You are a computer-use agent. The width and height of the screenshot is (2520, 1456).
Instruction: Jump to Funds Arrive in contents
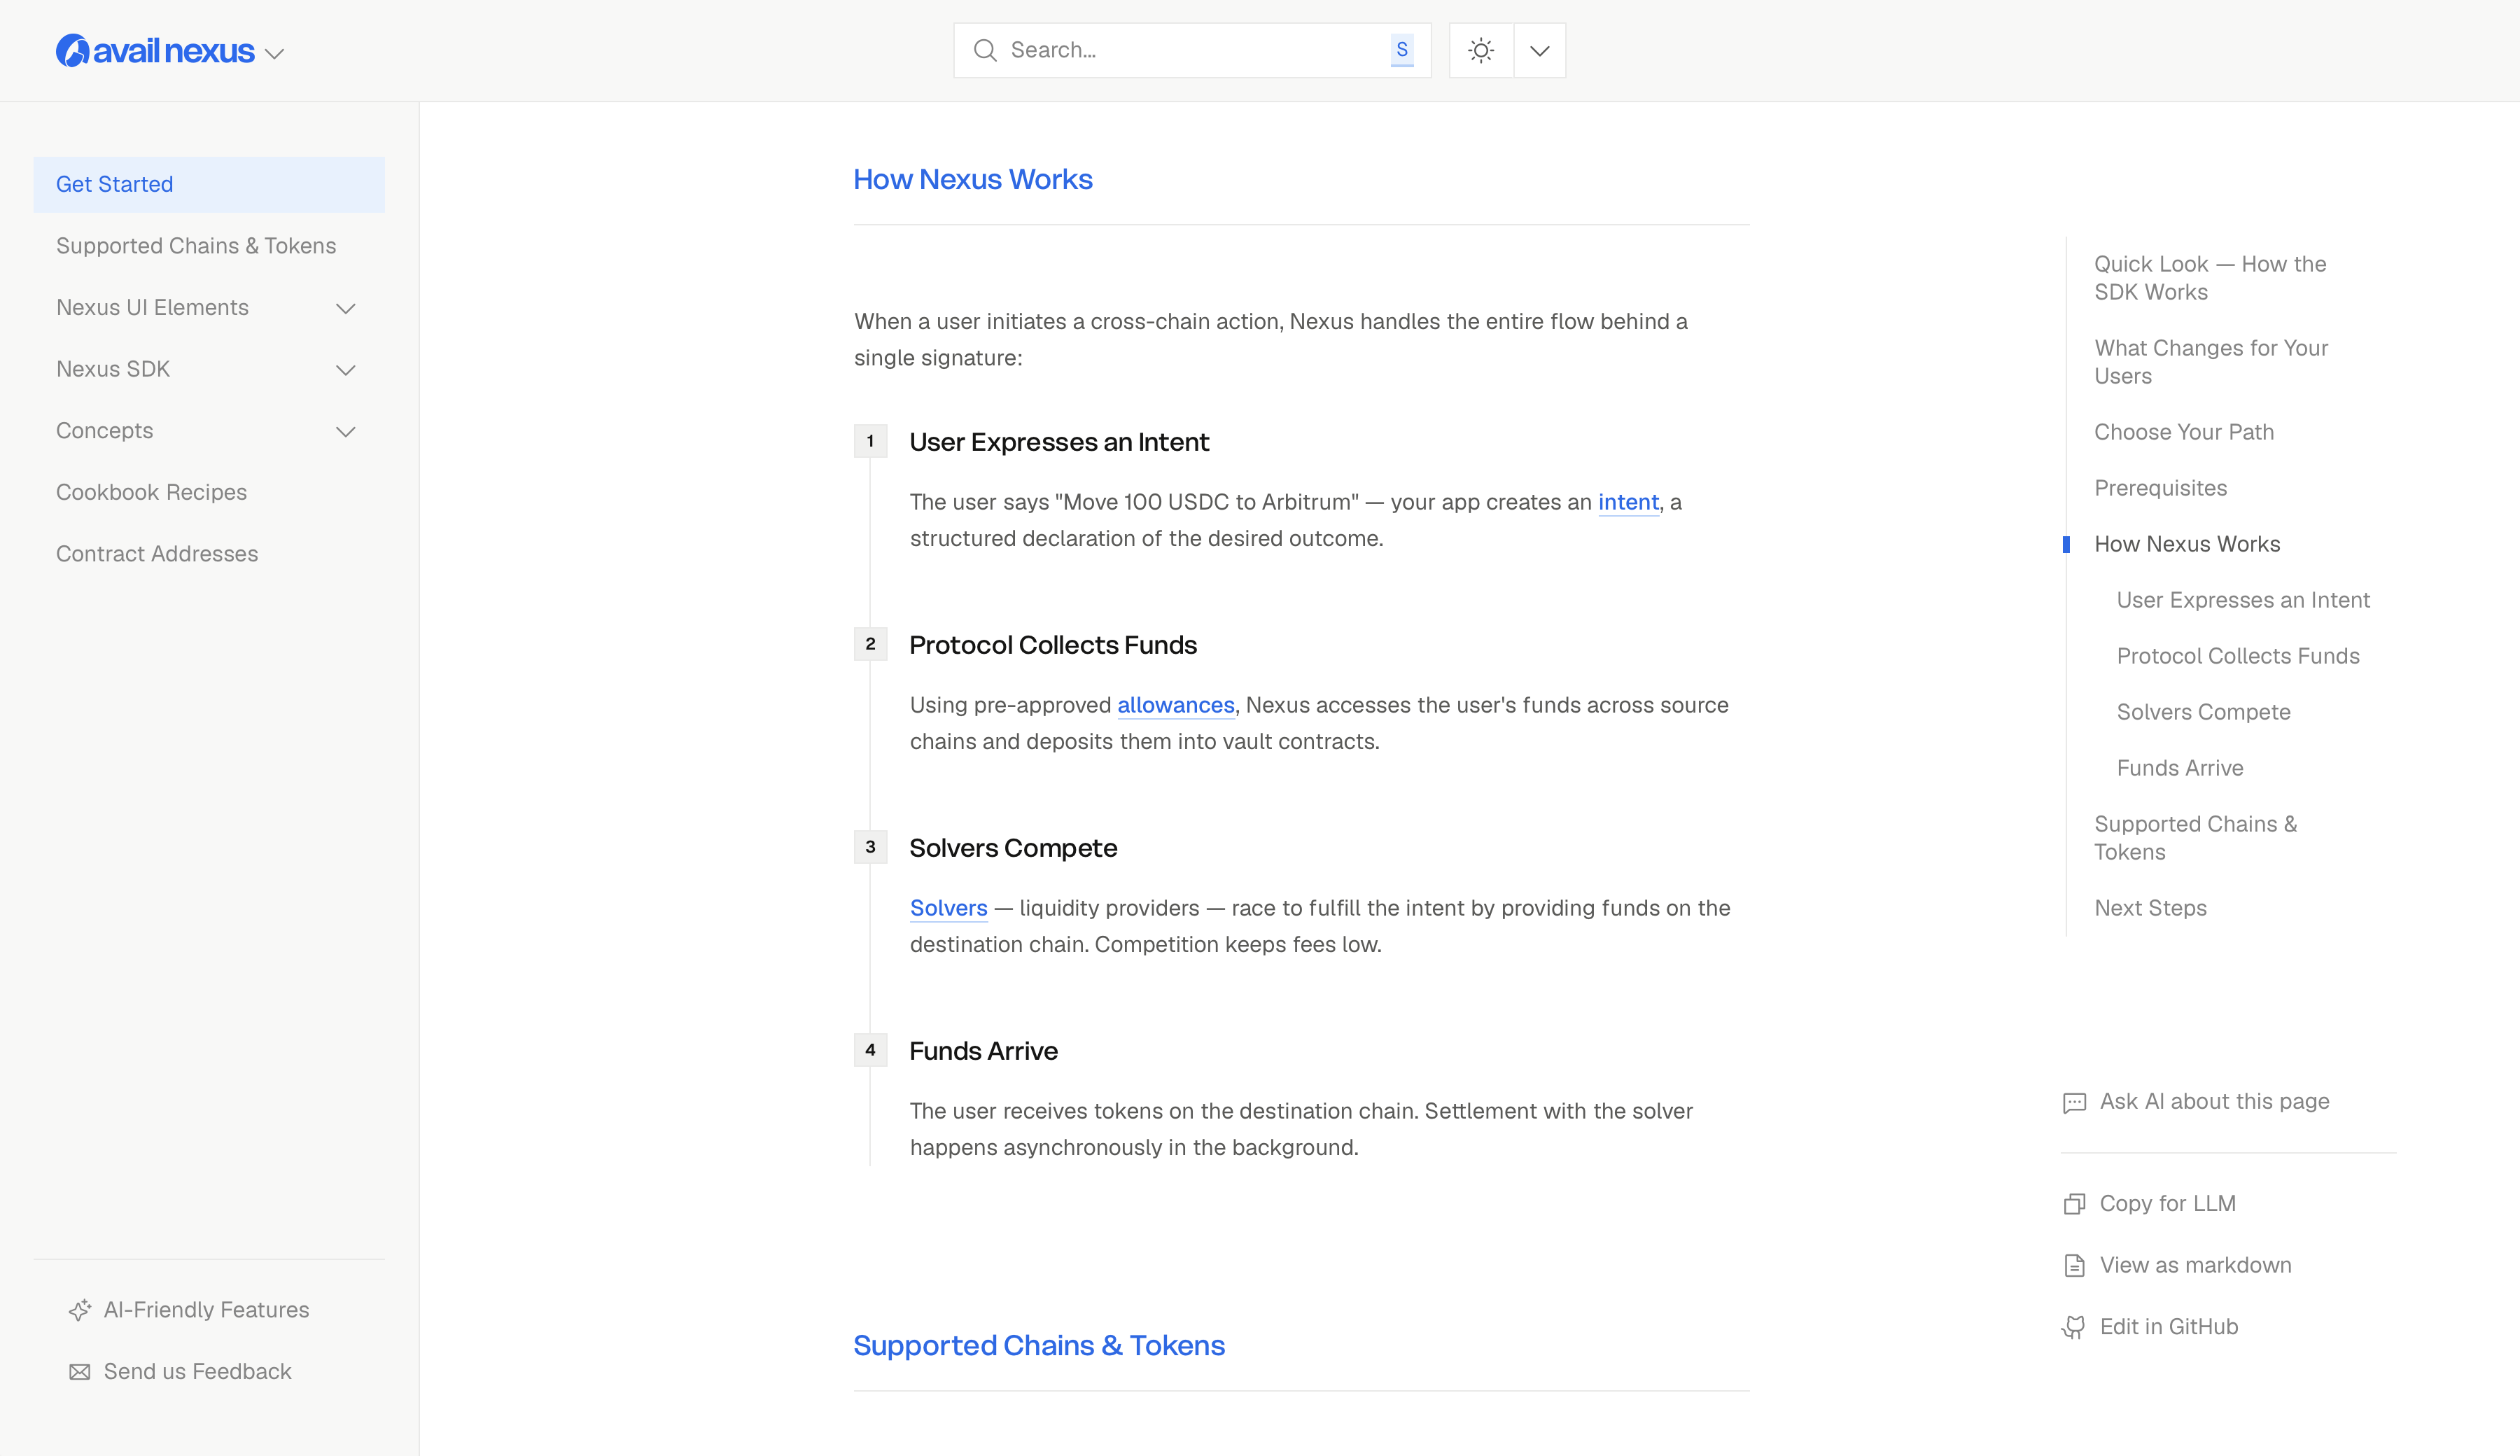(x=2180, y=768)
